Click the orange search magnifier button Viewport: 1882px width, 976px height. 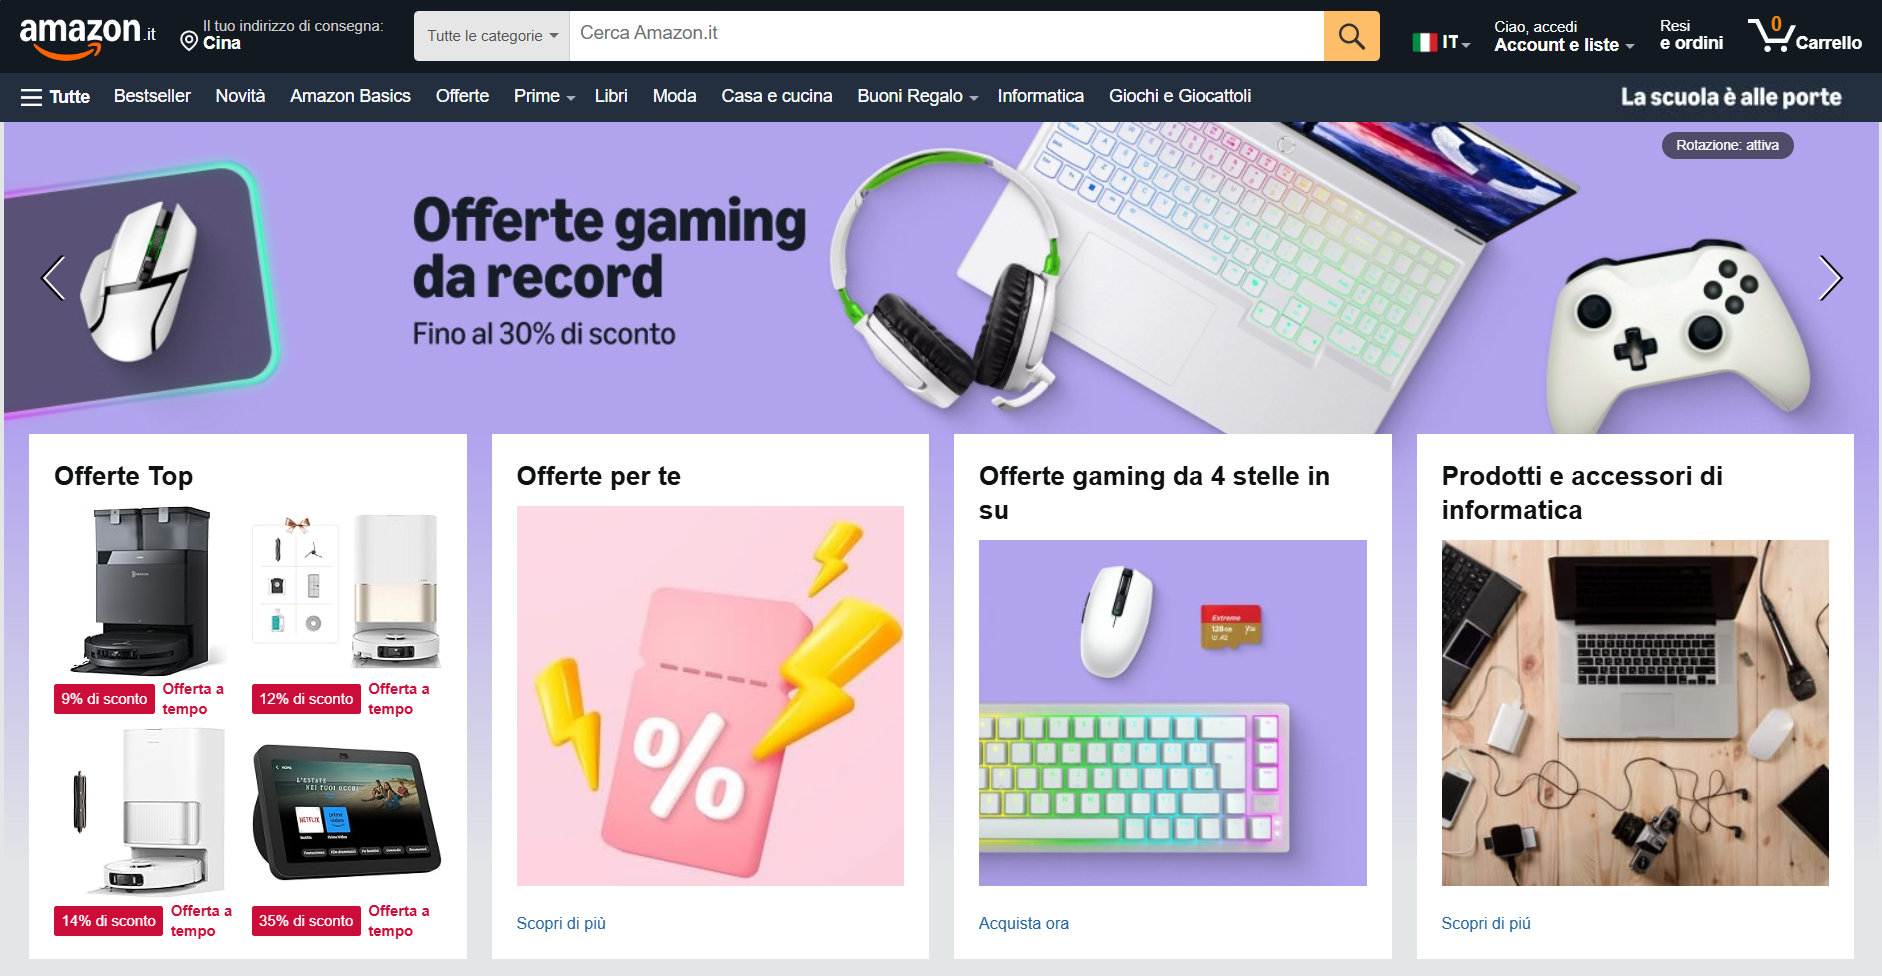pos(1351,36)
